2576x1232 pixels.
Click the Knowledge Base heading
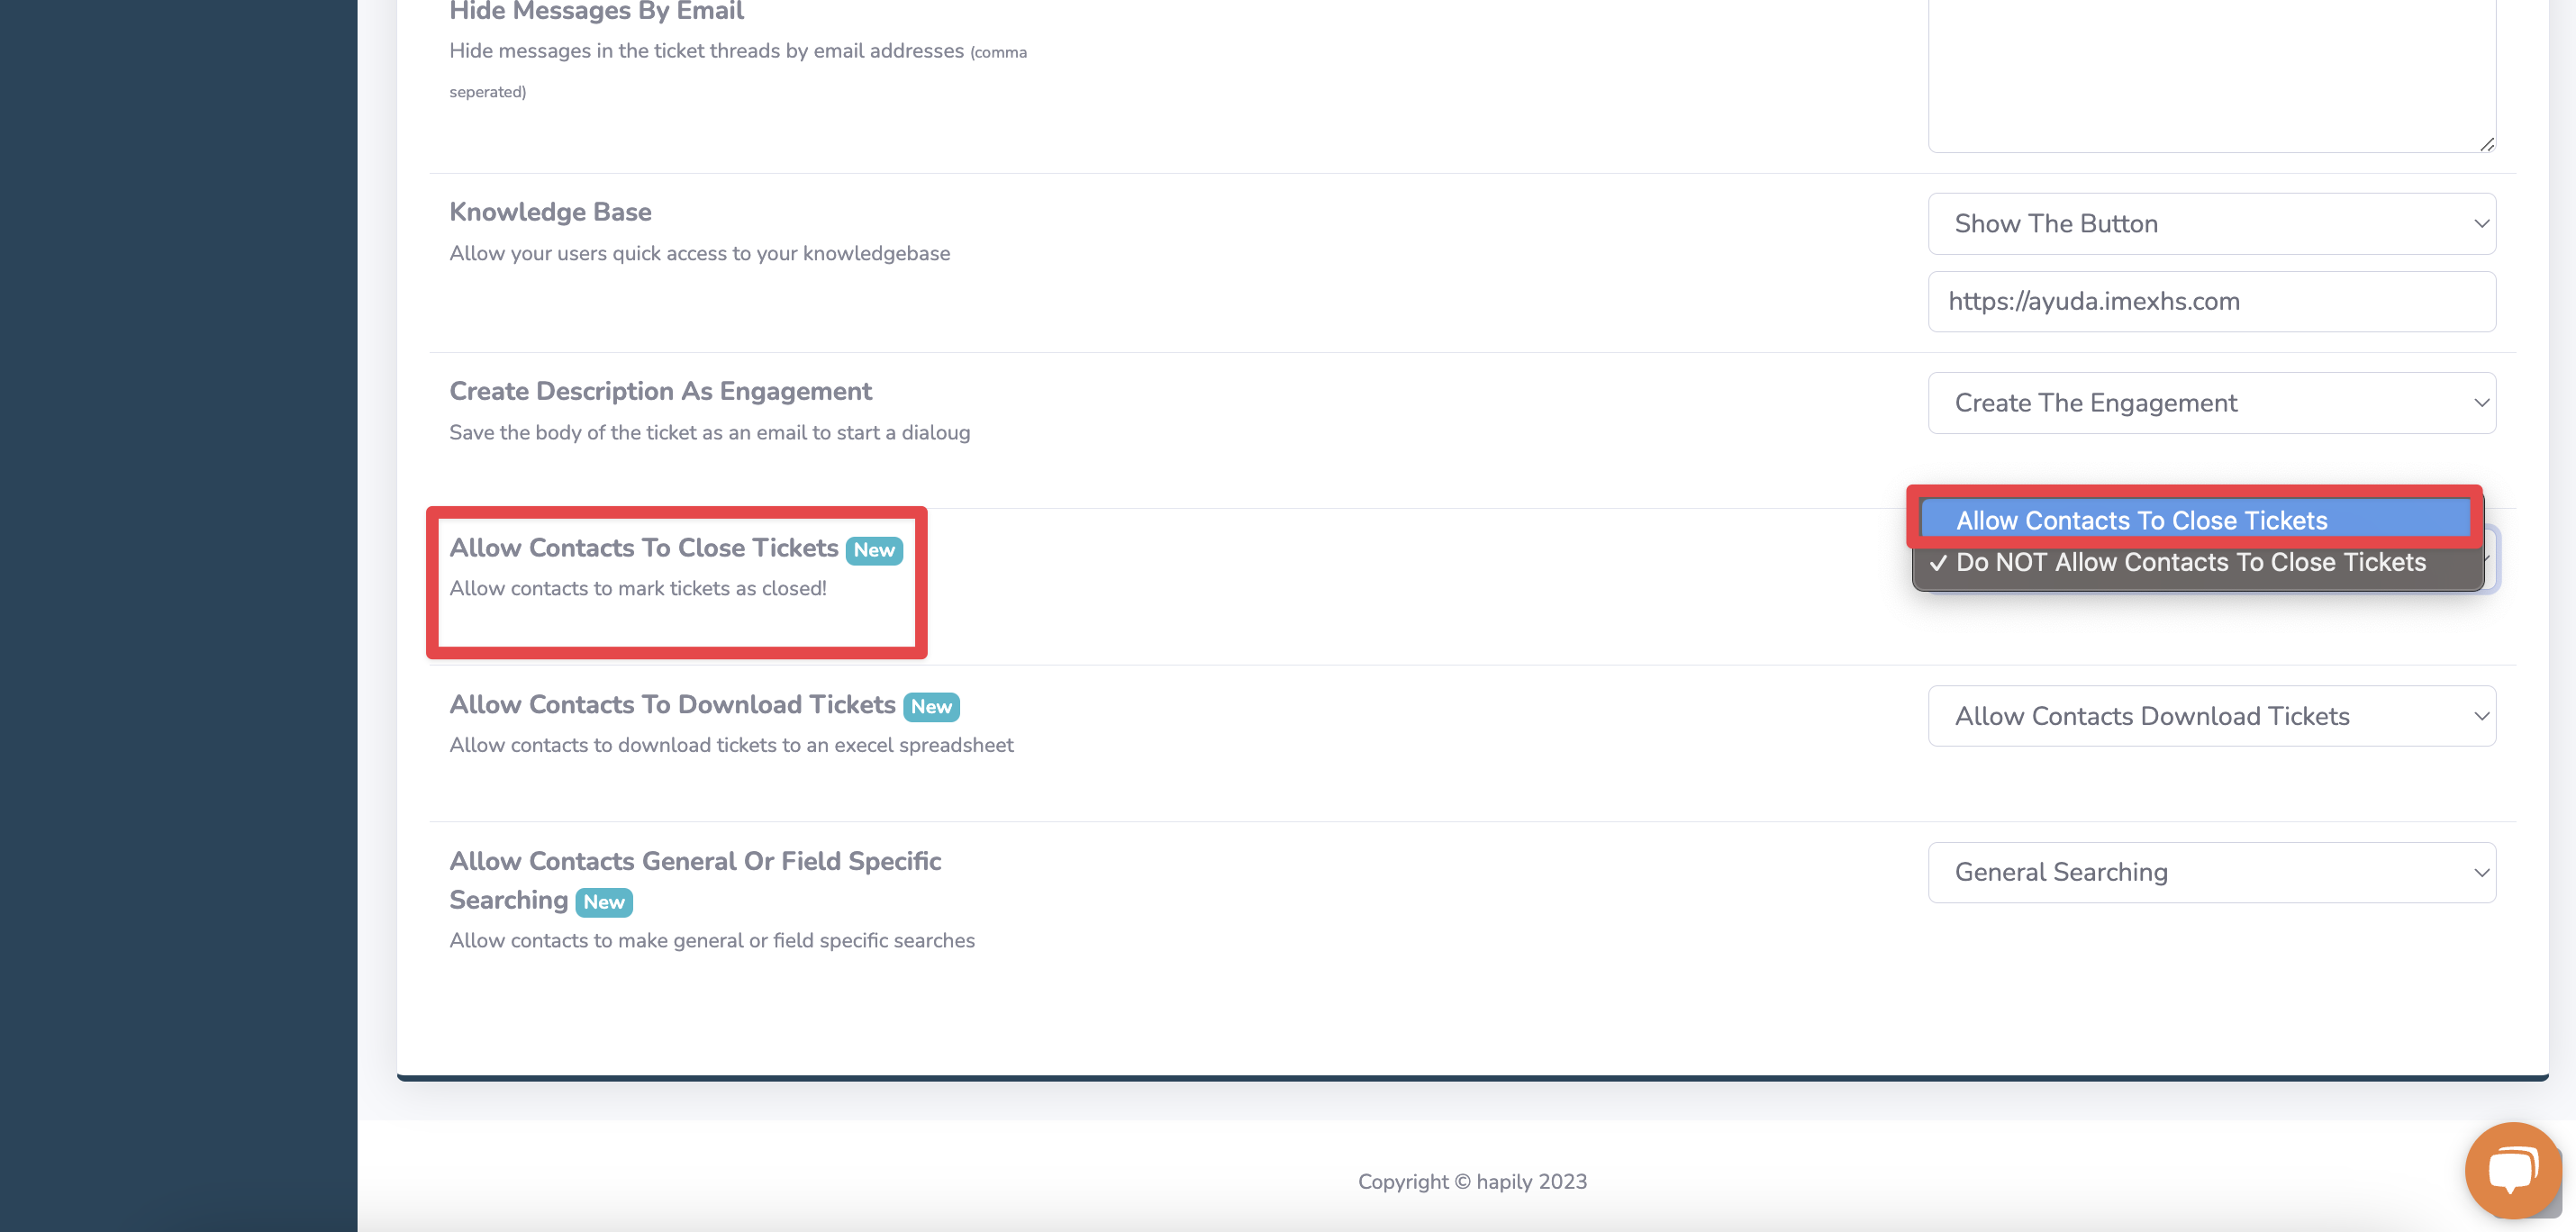[550, 212]
